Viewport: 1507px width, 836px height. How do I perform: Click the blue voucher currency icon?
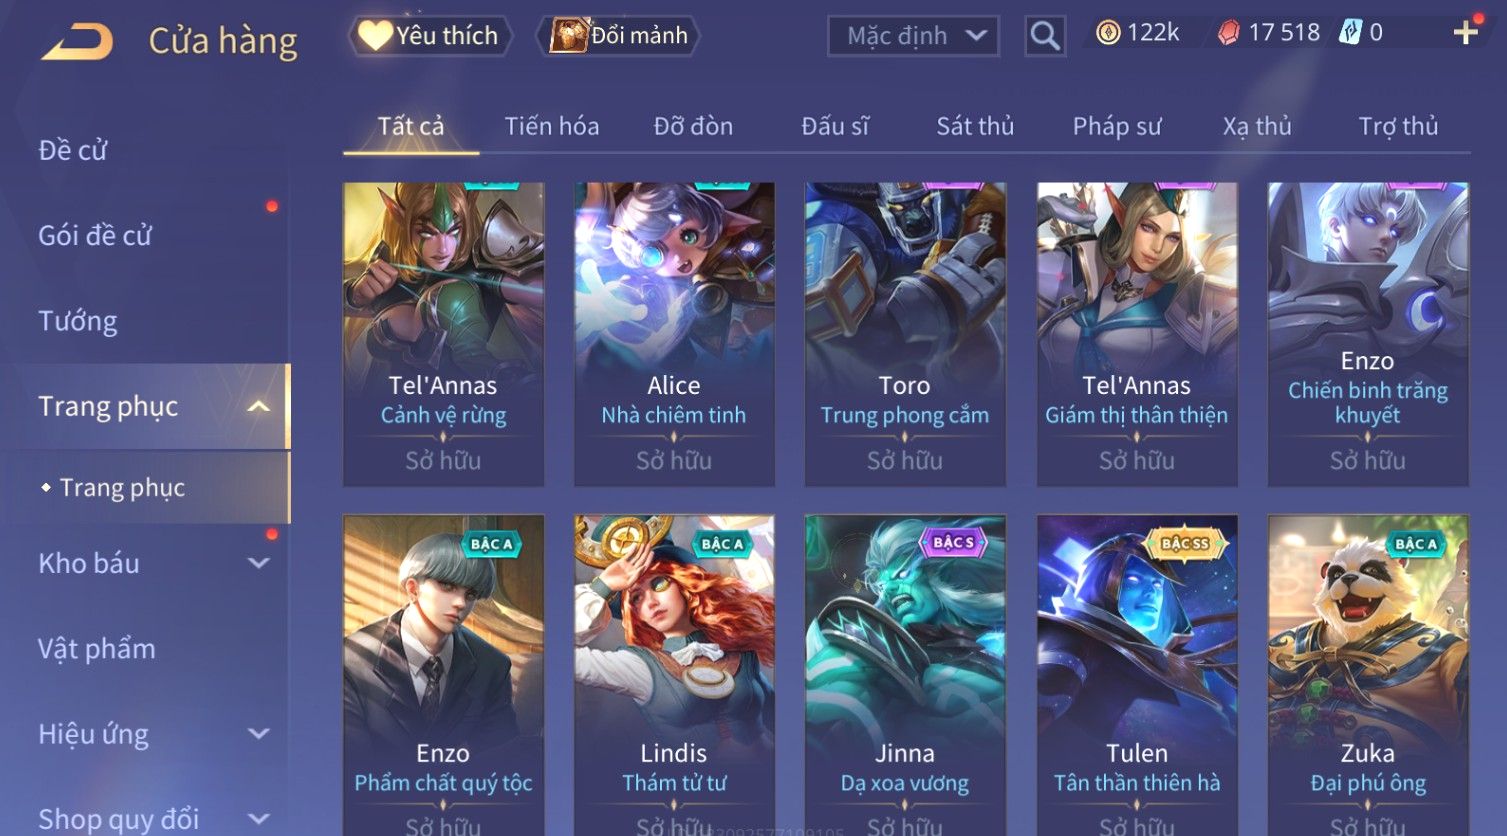click(x=1350, y=33)
